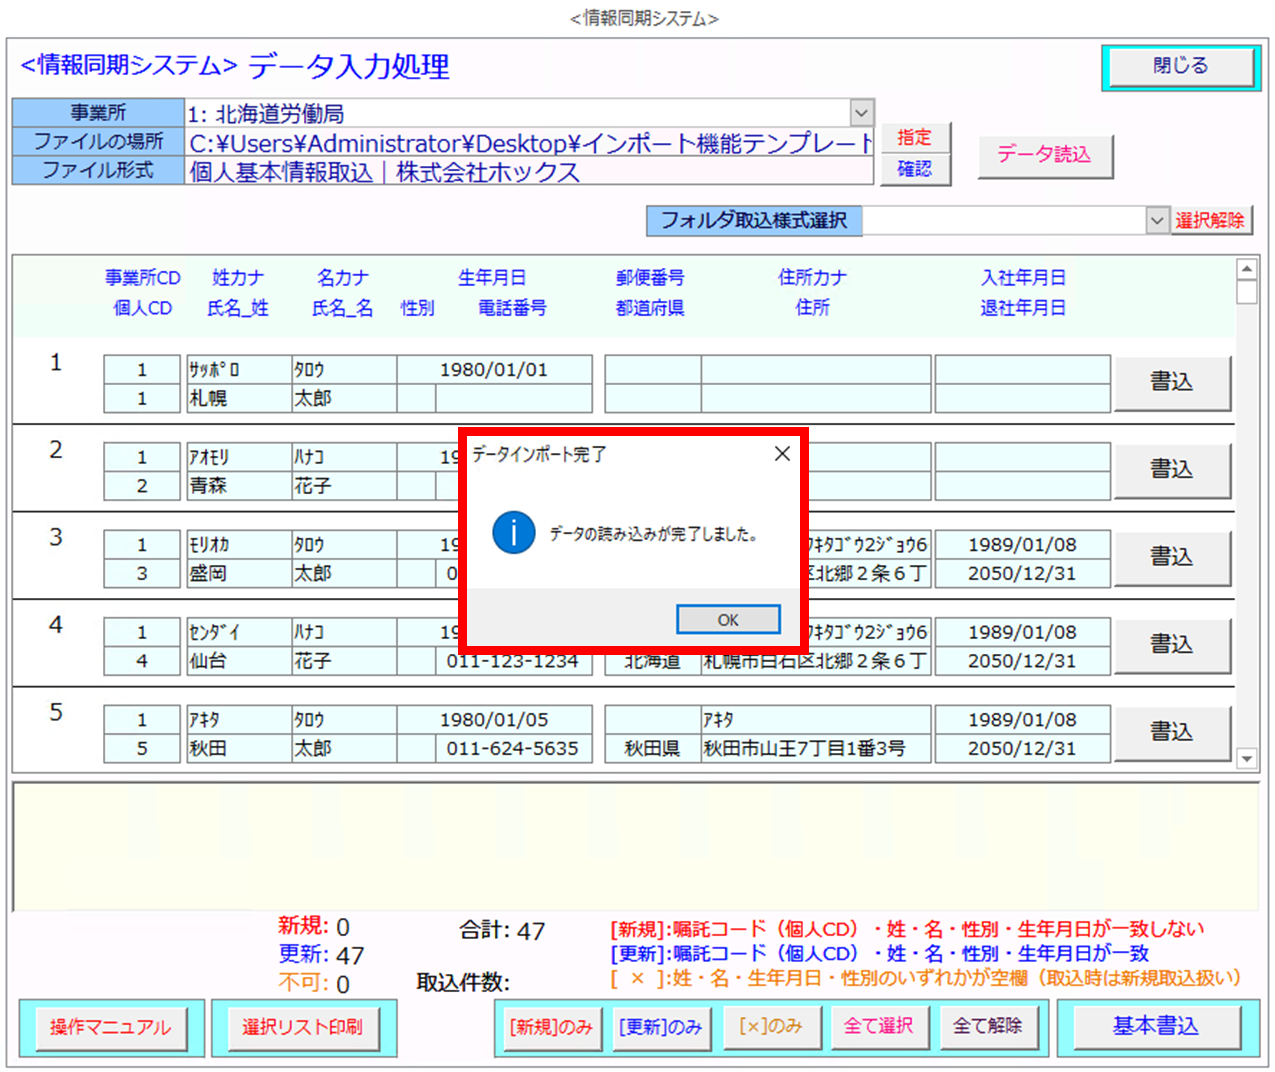Click the 全て選択 button
The height and width of the screenshot is (1072, 1275).
click(x=878, y=1026)
